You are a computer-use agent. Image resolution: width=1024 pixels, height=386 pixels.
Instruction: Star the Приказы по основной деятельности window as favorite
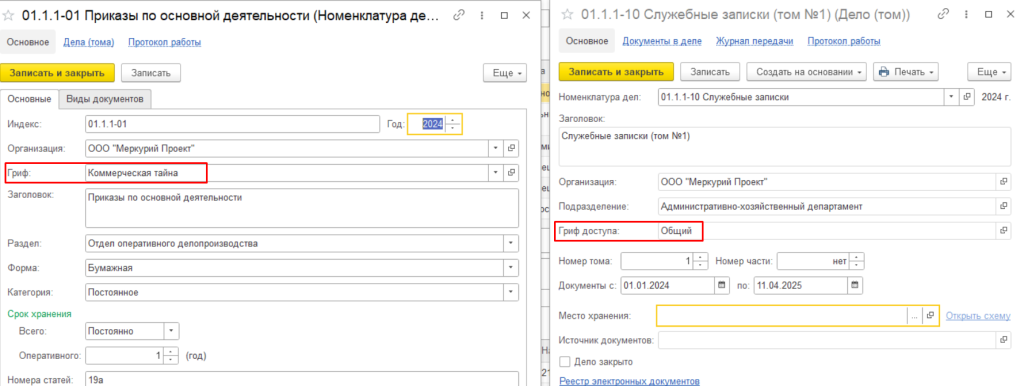pyautogui.click(x=9, y=16)
